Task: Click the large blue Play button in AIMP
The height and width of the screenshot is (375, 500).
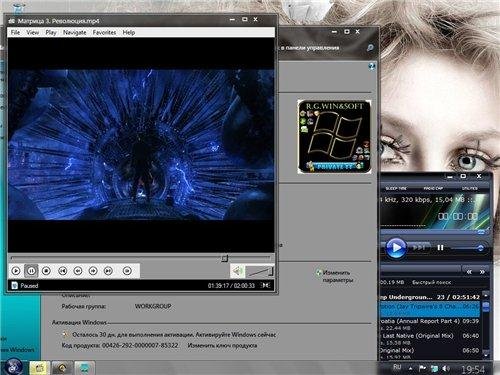Action: (x=396, y=248)
